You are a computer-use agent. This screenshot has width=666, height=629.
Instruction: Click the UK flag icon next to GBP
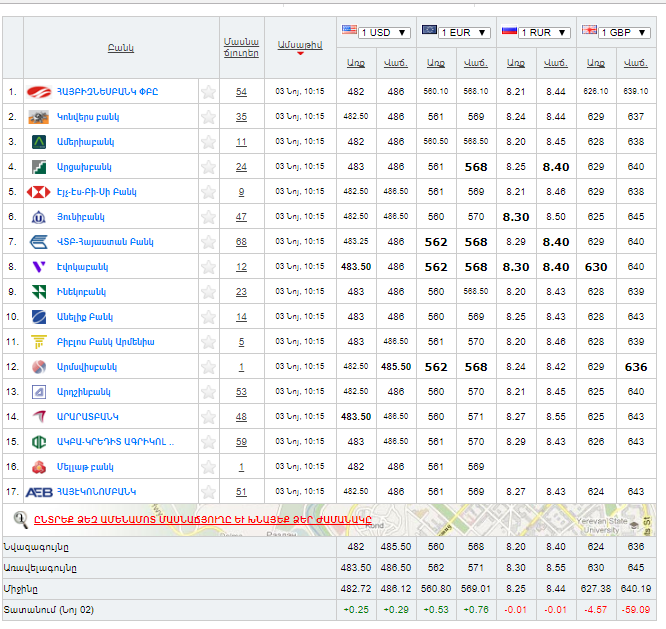[590, 30]
